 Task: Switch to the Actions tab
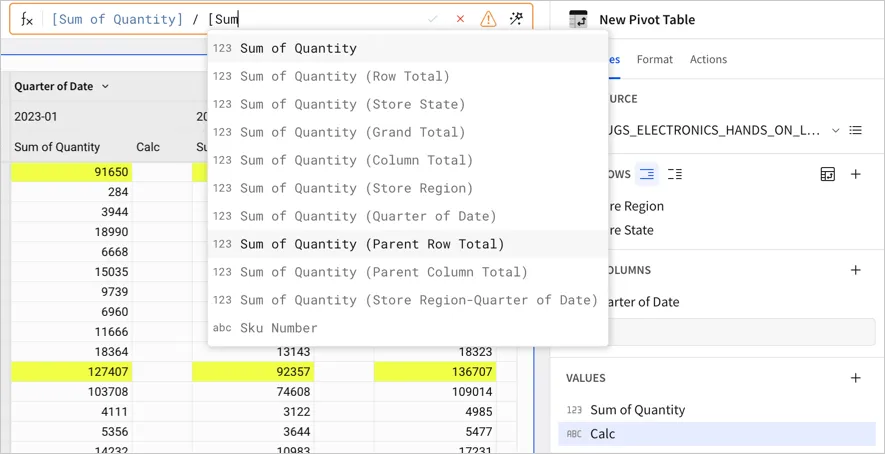(708, 59)
